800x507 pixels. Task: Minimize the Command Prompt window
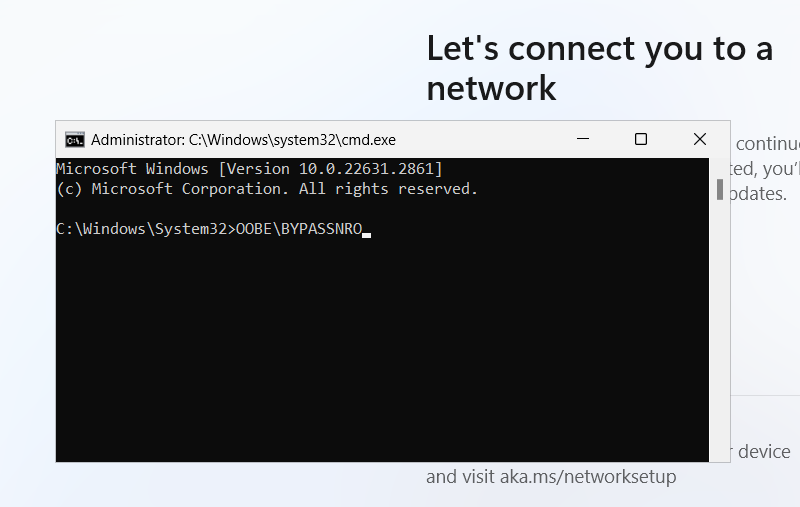point(583,139)
